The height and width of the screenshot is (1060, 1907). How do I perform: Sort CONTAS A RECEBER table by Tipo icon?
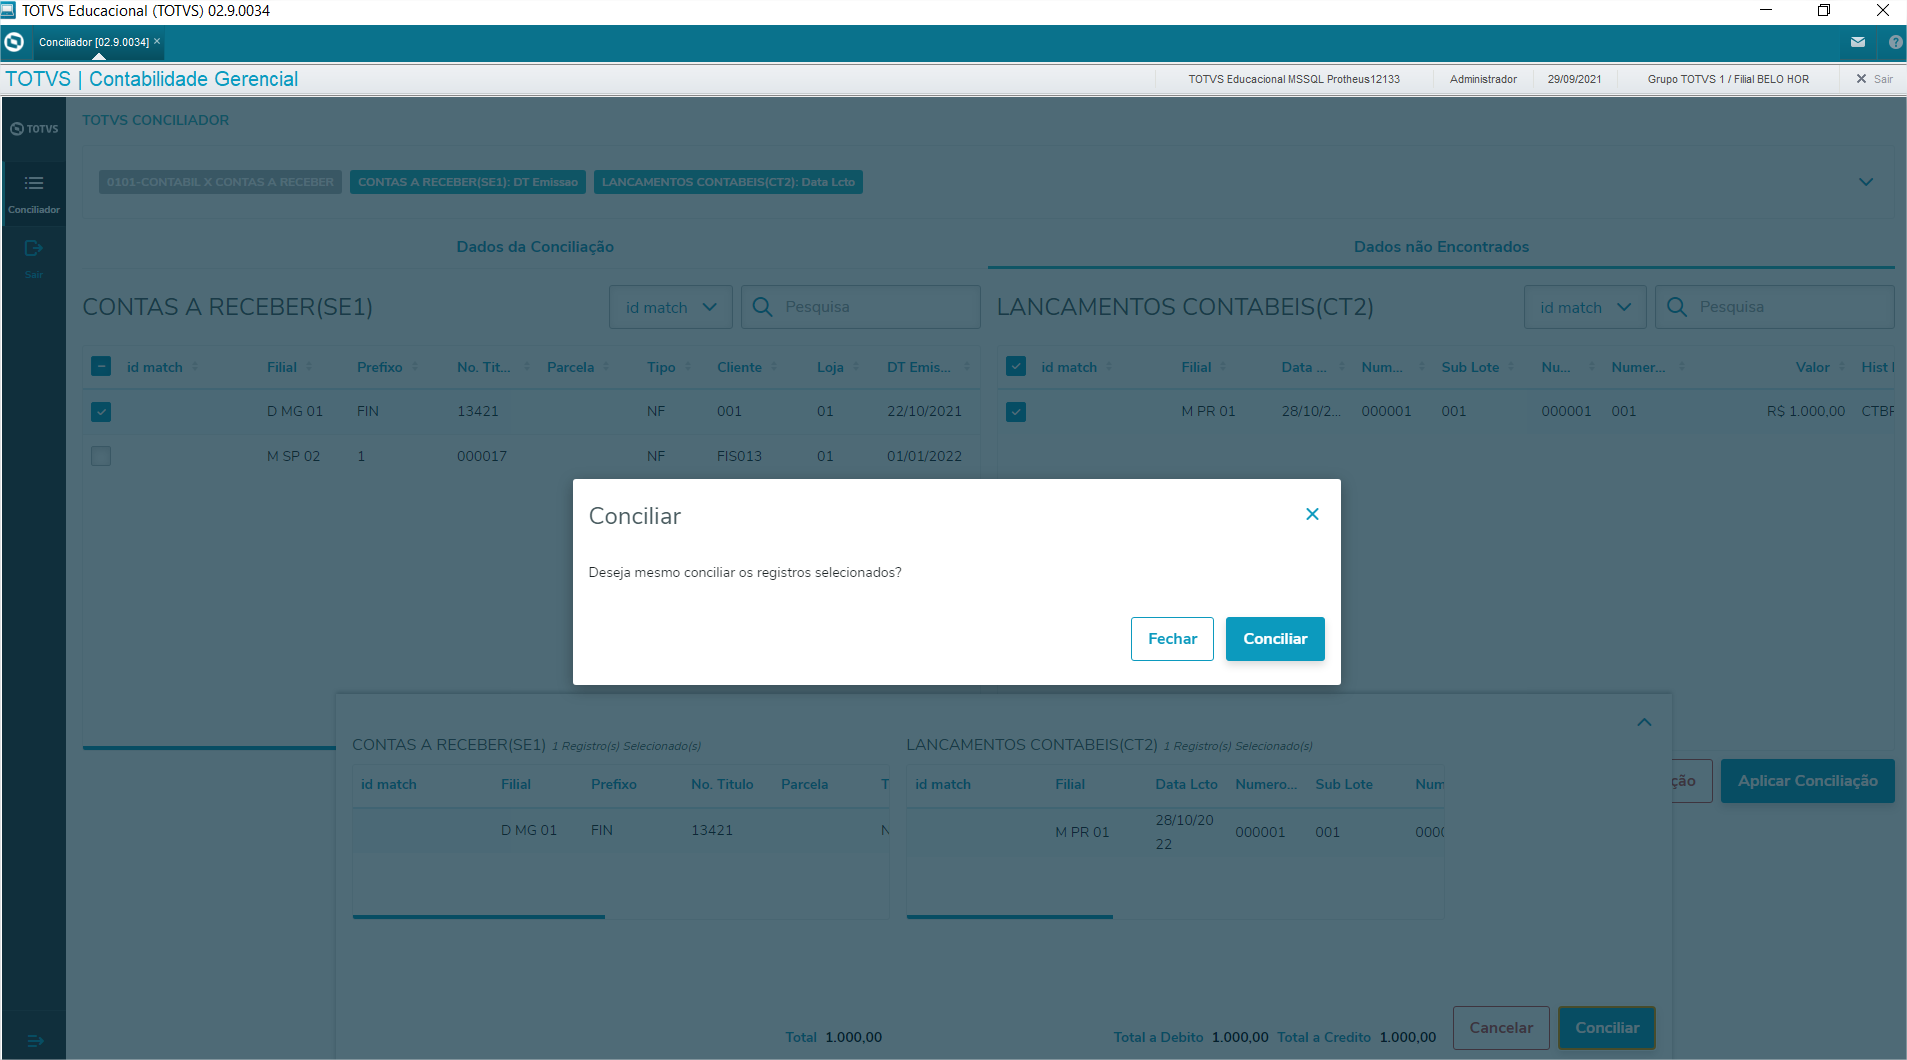click(x=687, y=367)
